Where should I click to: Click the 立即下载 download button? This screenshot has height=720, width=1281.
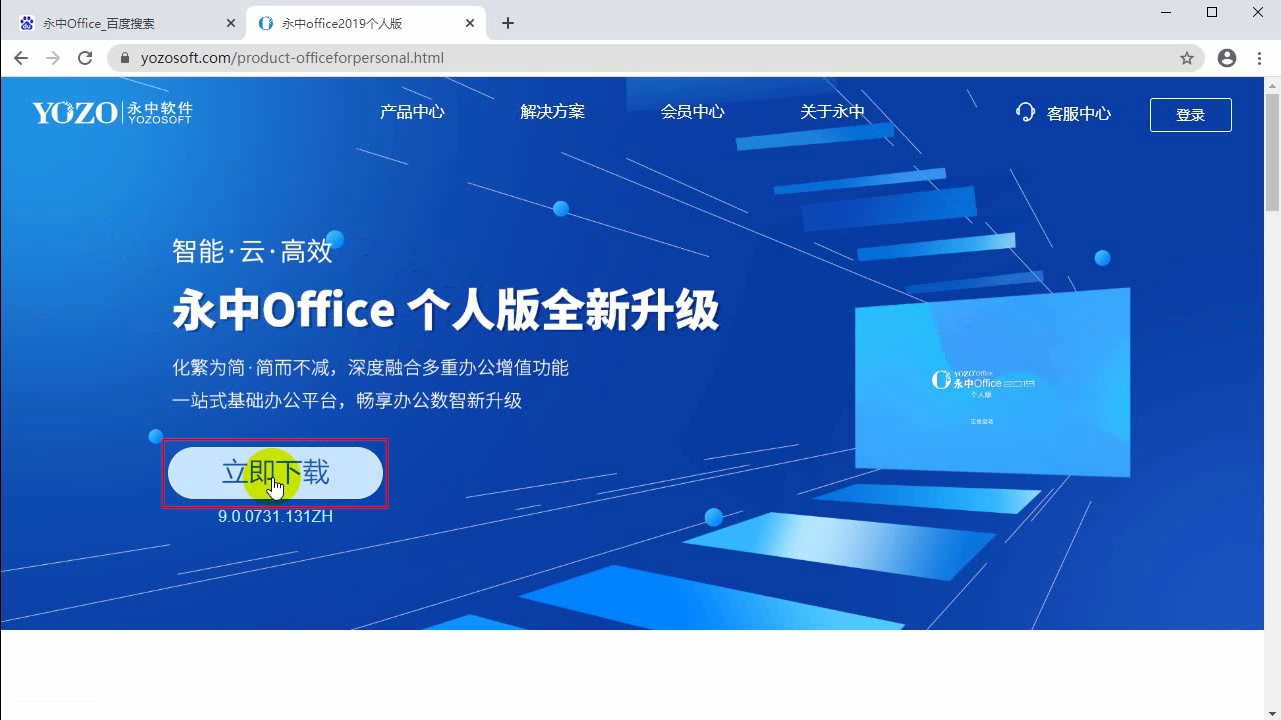[275, 473]
